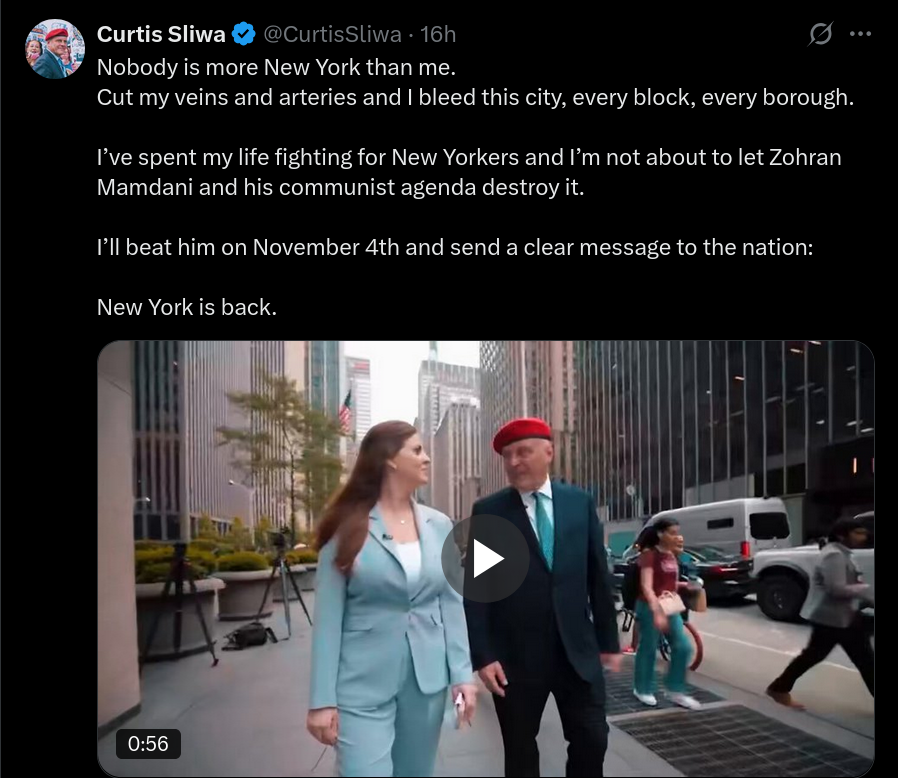Visit the @CurtisSliwa handle link
Screen dimensions: 898x778
[x=332, y=34]
